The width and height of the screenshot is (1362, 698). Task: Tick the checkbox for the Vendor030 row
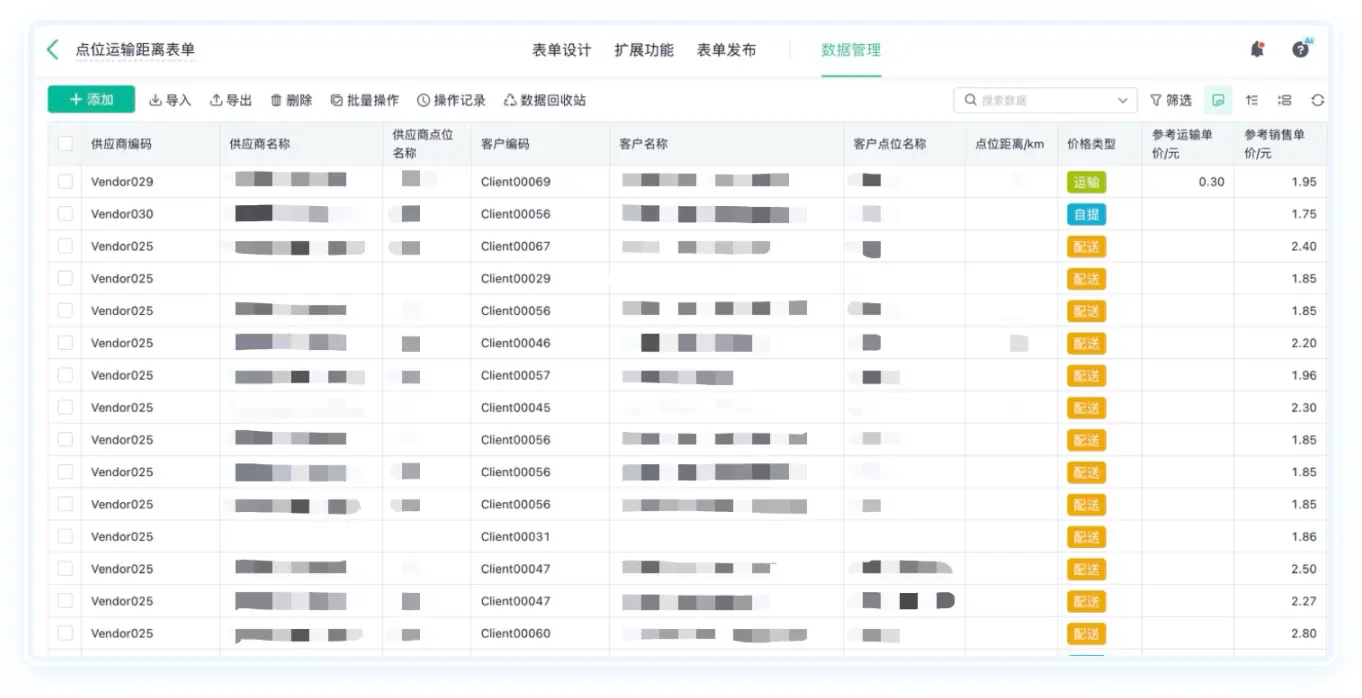tap(65, 214)
